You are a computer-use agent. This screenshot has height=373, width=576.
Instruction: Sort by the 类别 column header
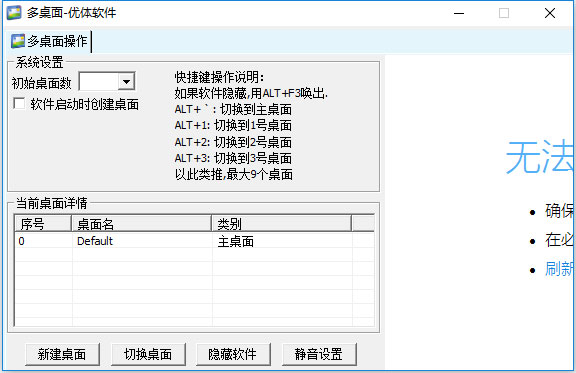282,223
